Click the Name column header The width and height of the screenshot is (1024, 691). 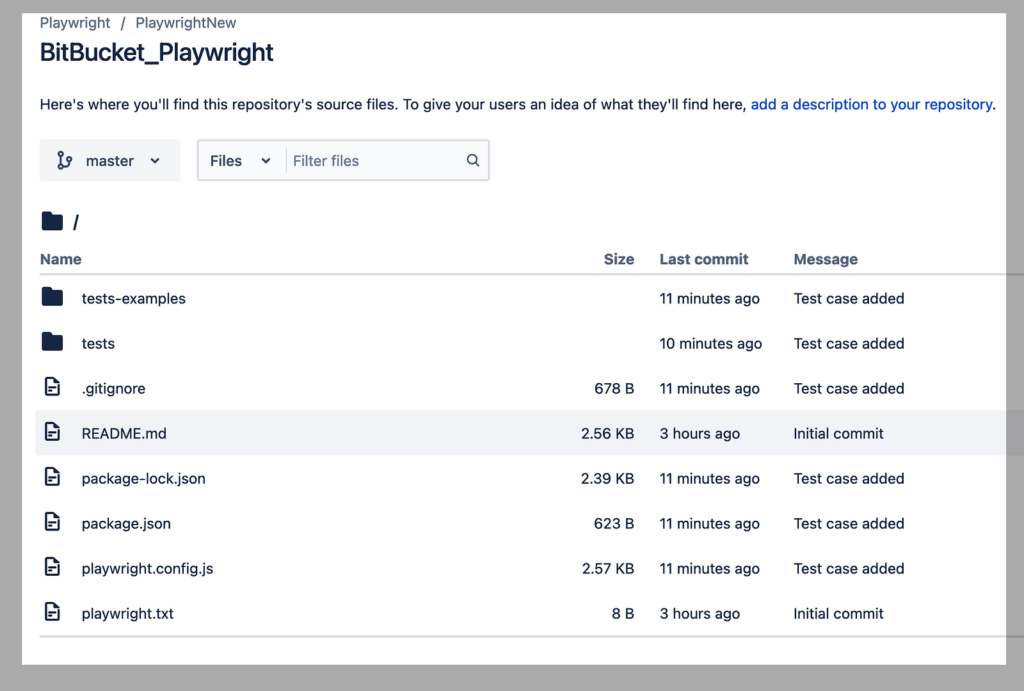[x=61, y=259]
